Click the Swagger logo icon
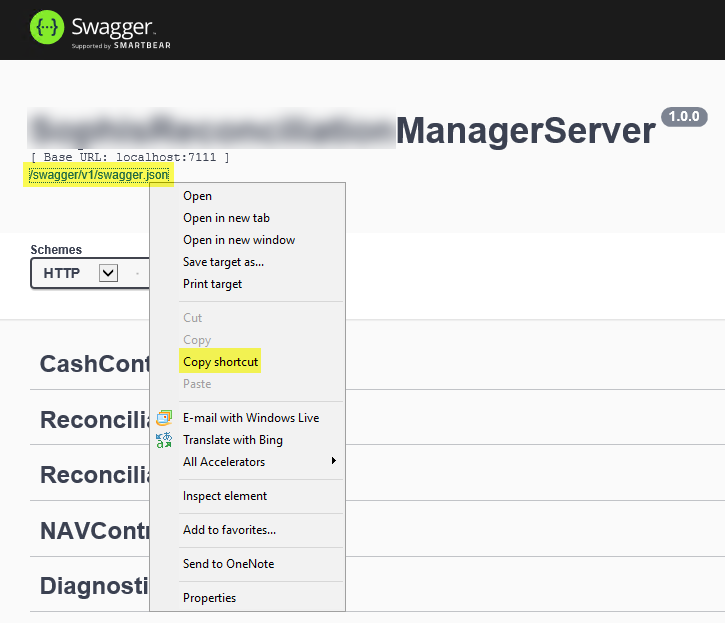725x623 pixels. tap(47, 27)
